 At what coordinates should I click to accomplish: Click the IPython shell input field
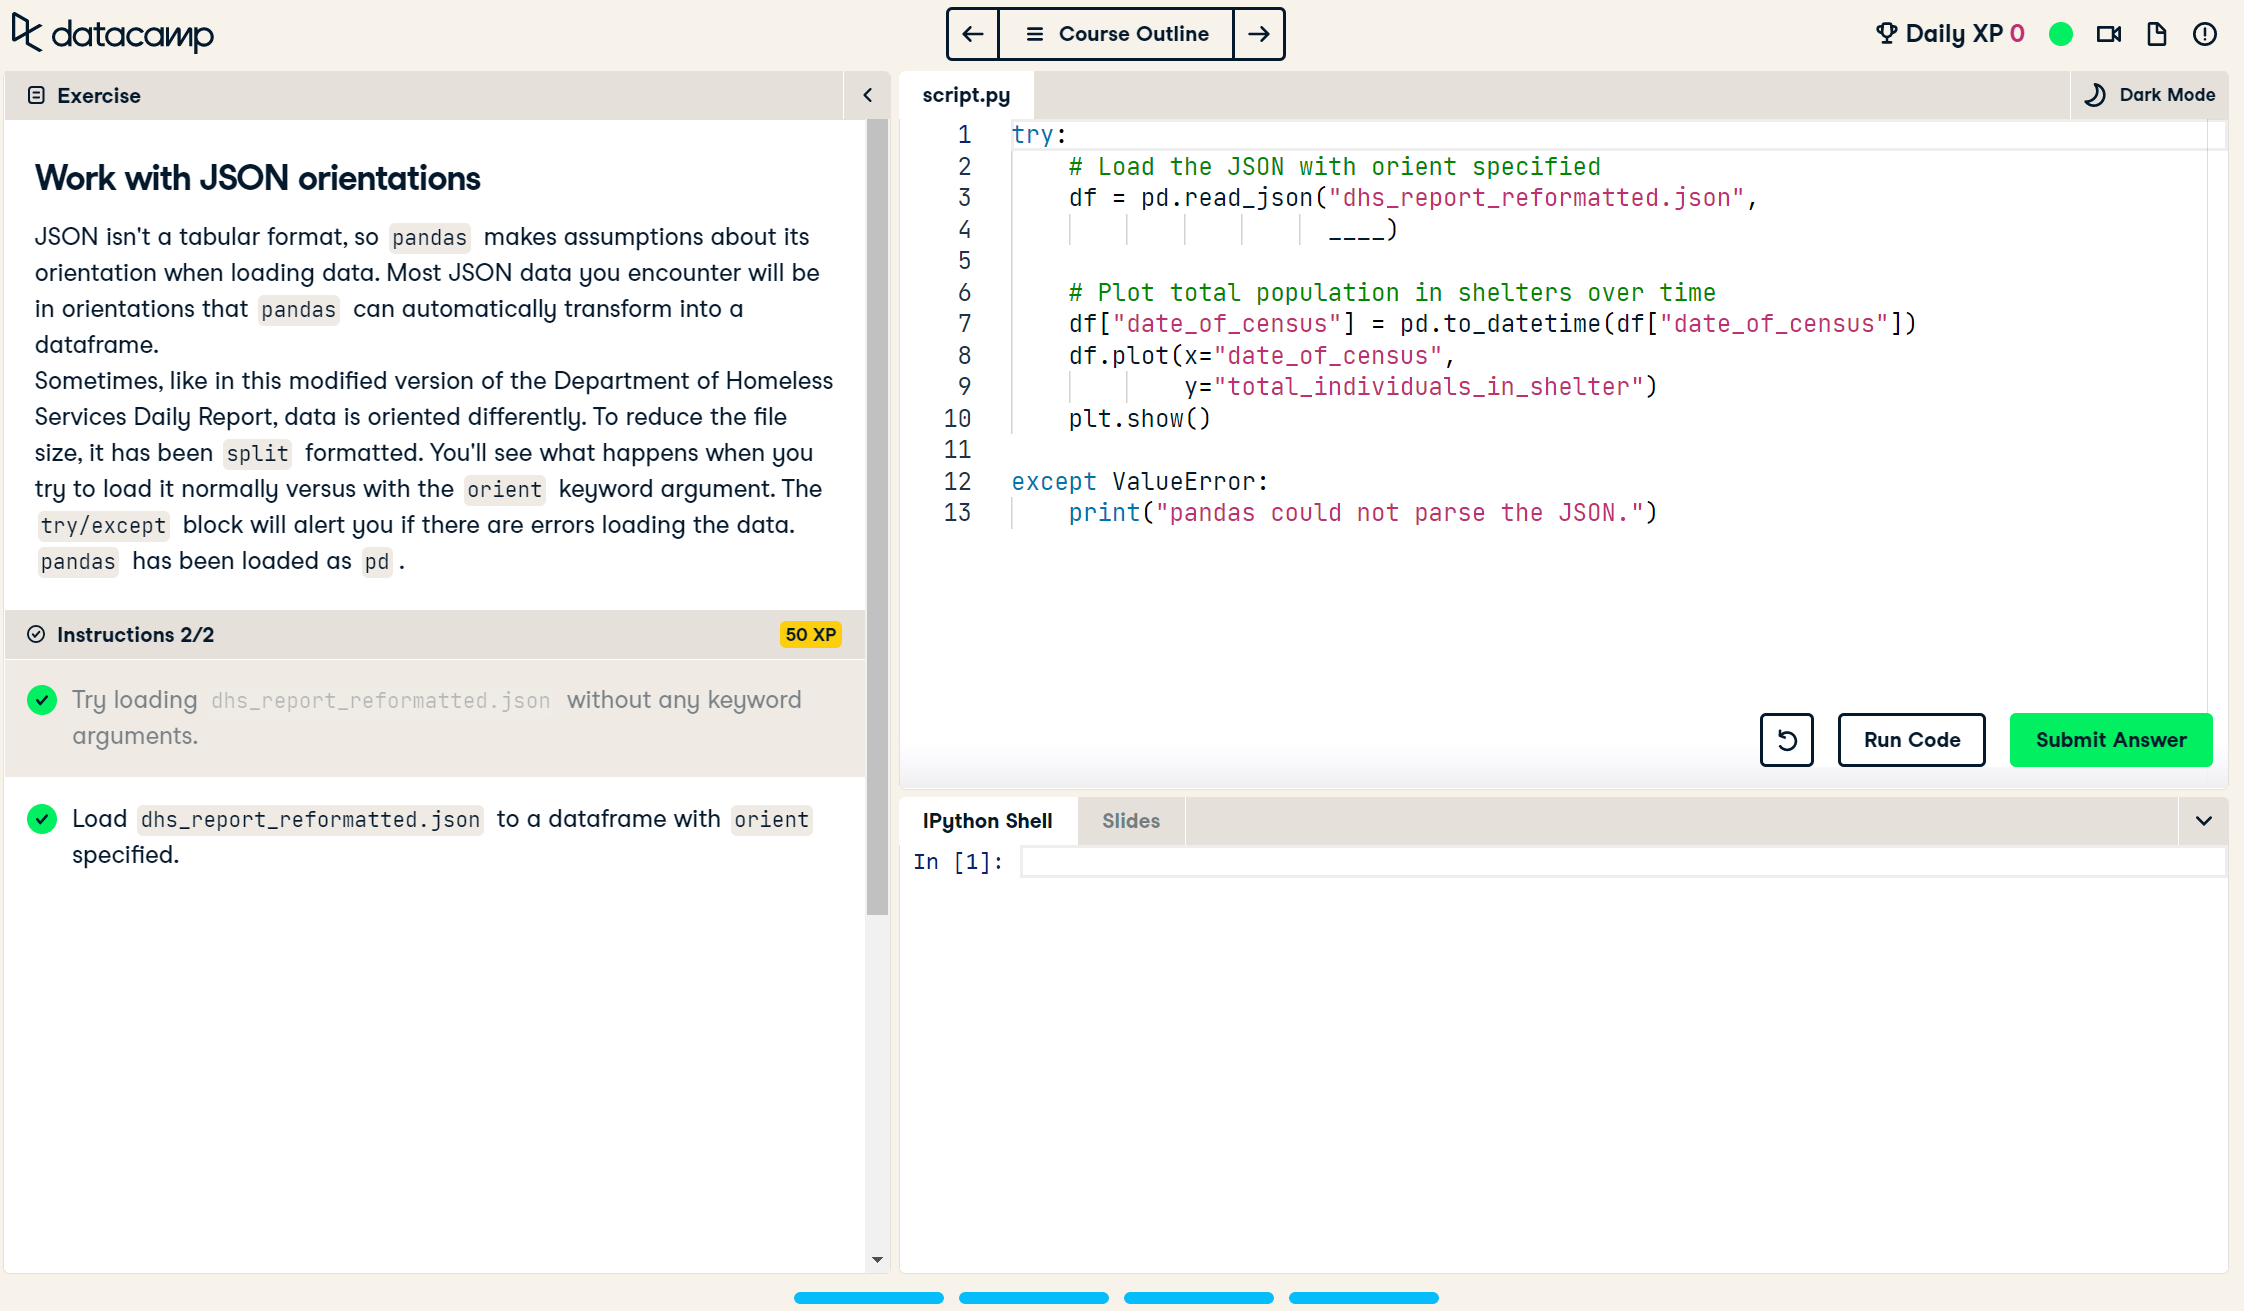point(1622,862)
